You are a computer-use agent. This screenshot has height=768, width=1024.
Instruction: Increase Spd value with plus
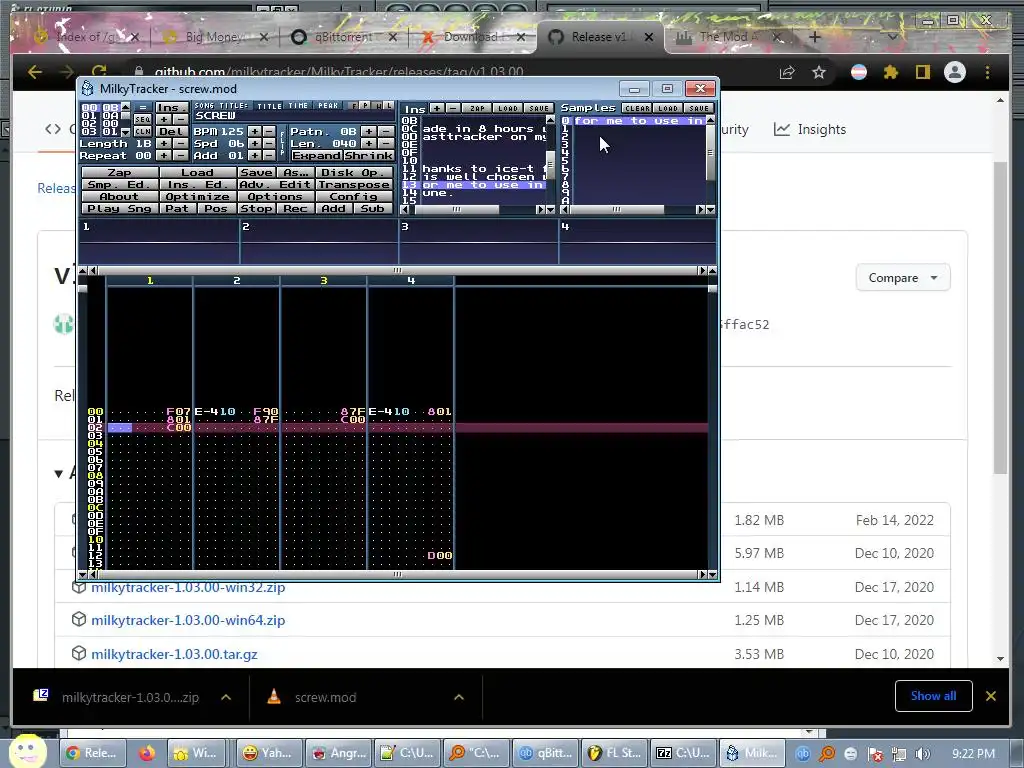pos(255,144)
